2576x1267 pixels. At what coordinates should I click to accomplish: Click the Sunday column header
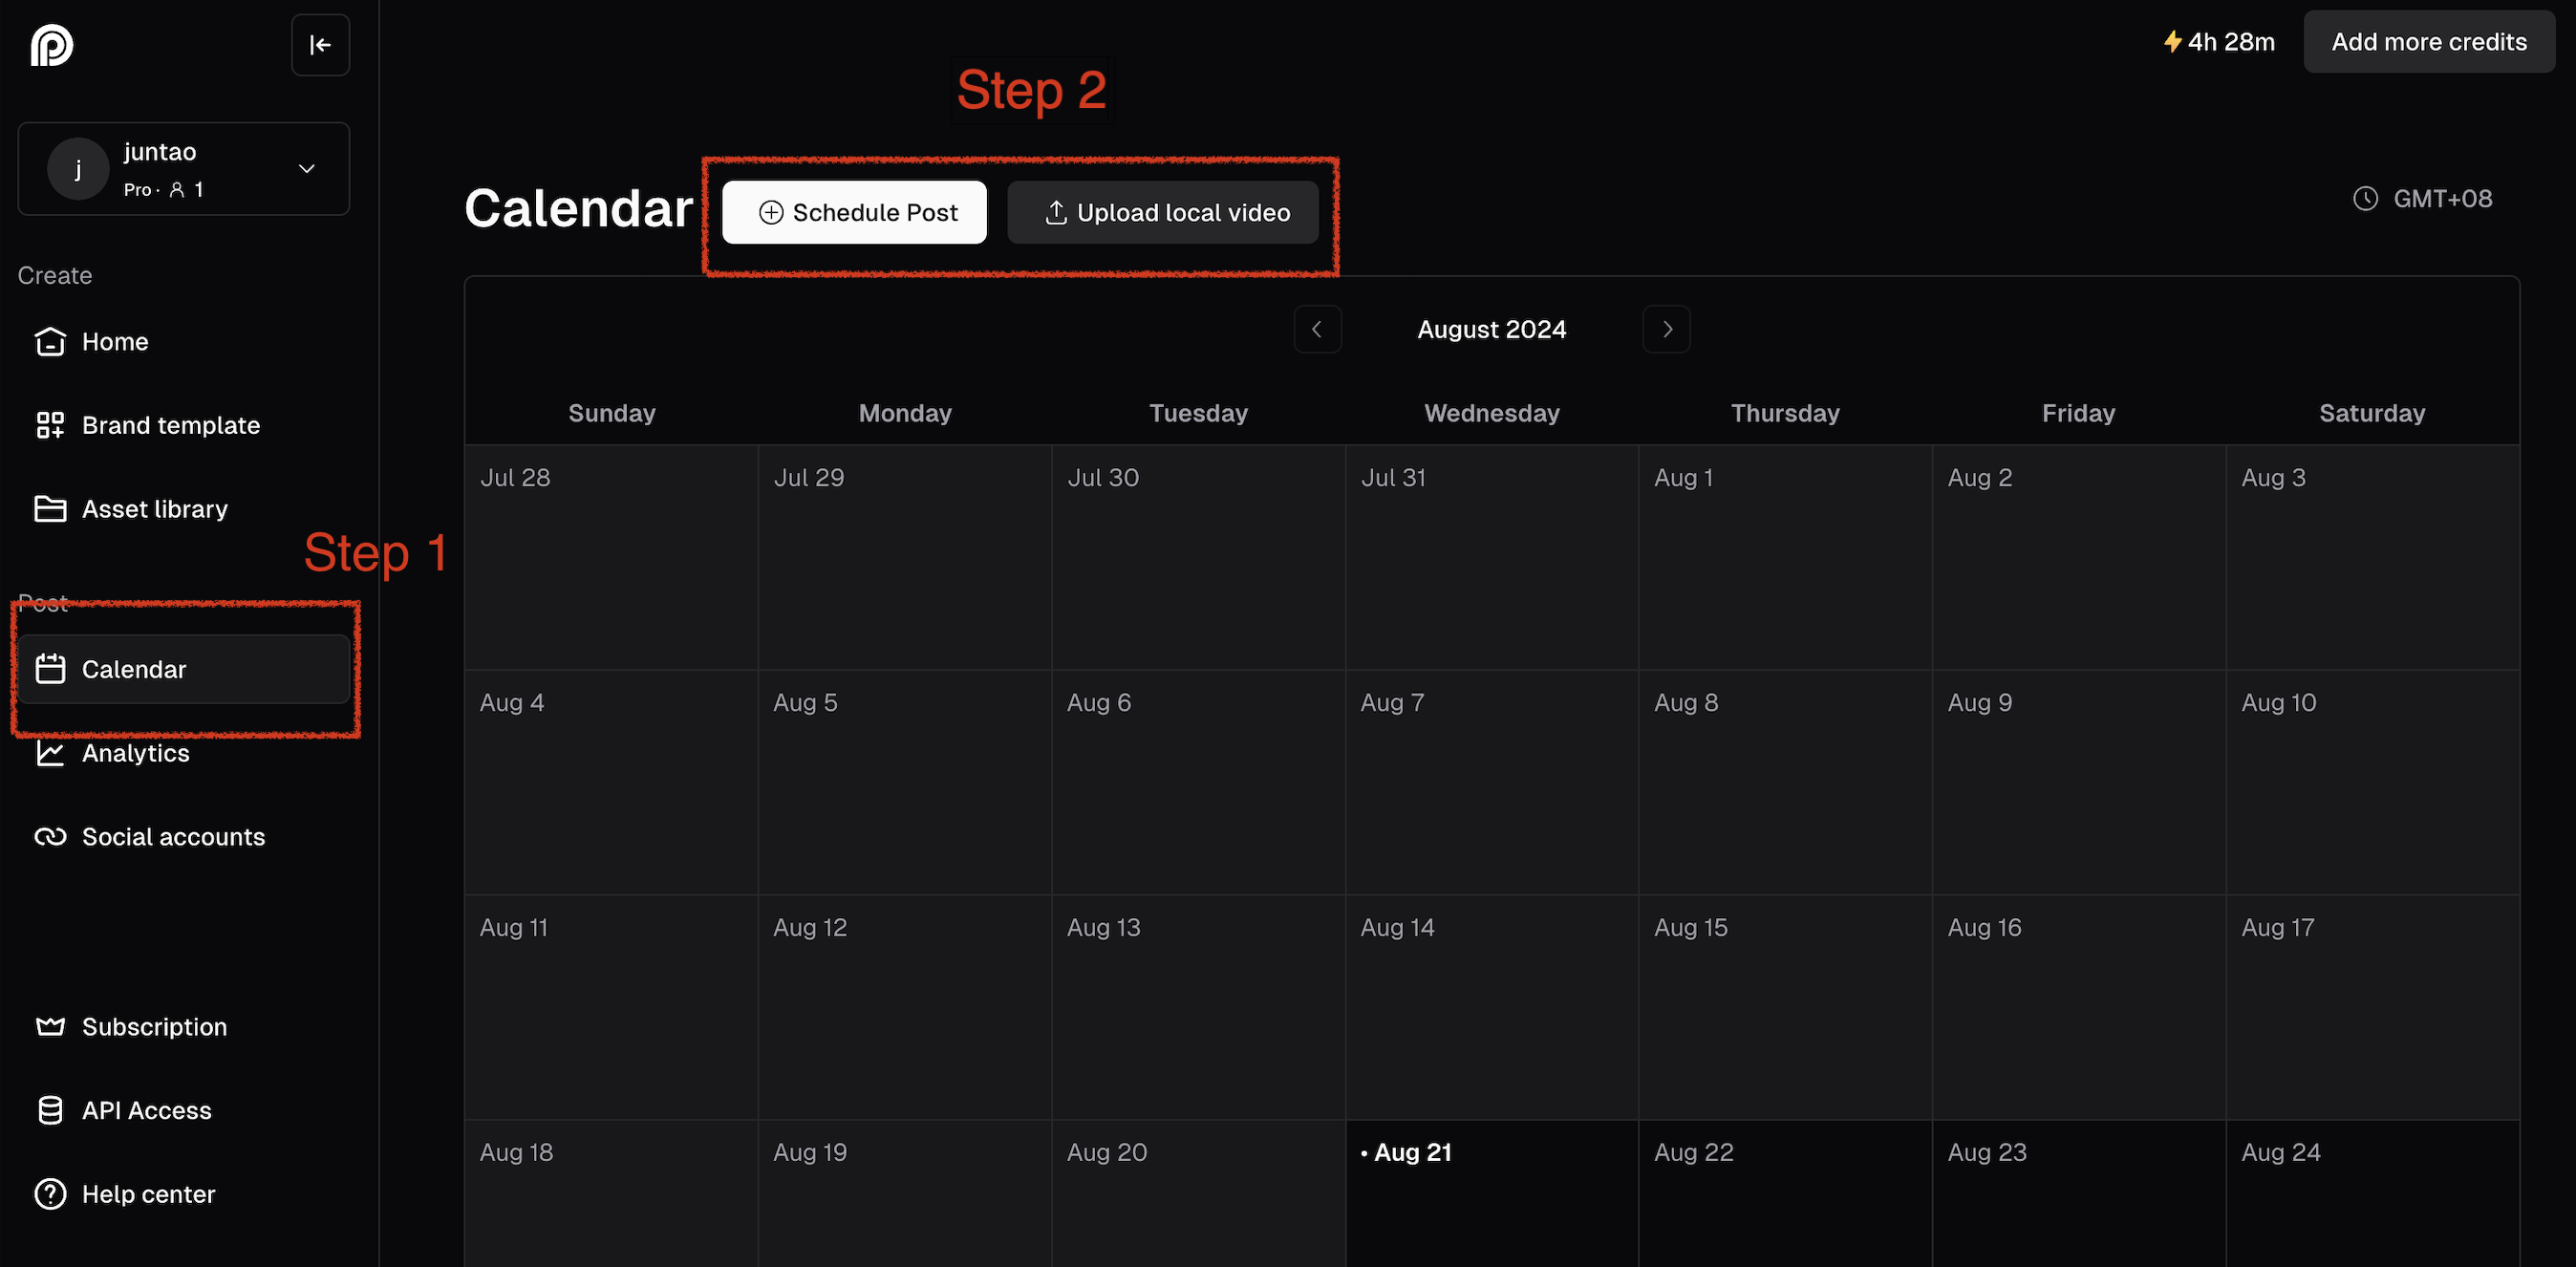click(x=612, y=413)
